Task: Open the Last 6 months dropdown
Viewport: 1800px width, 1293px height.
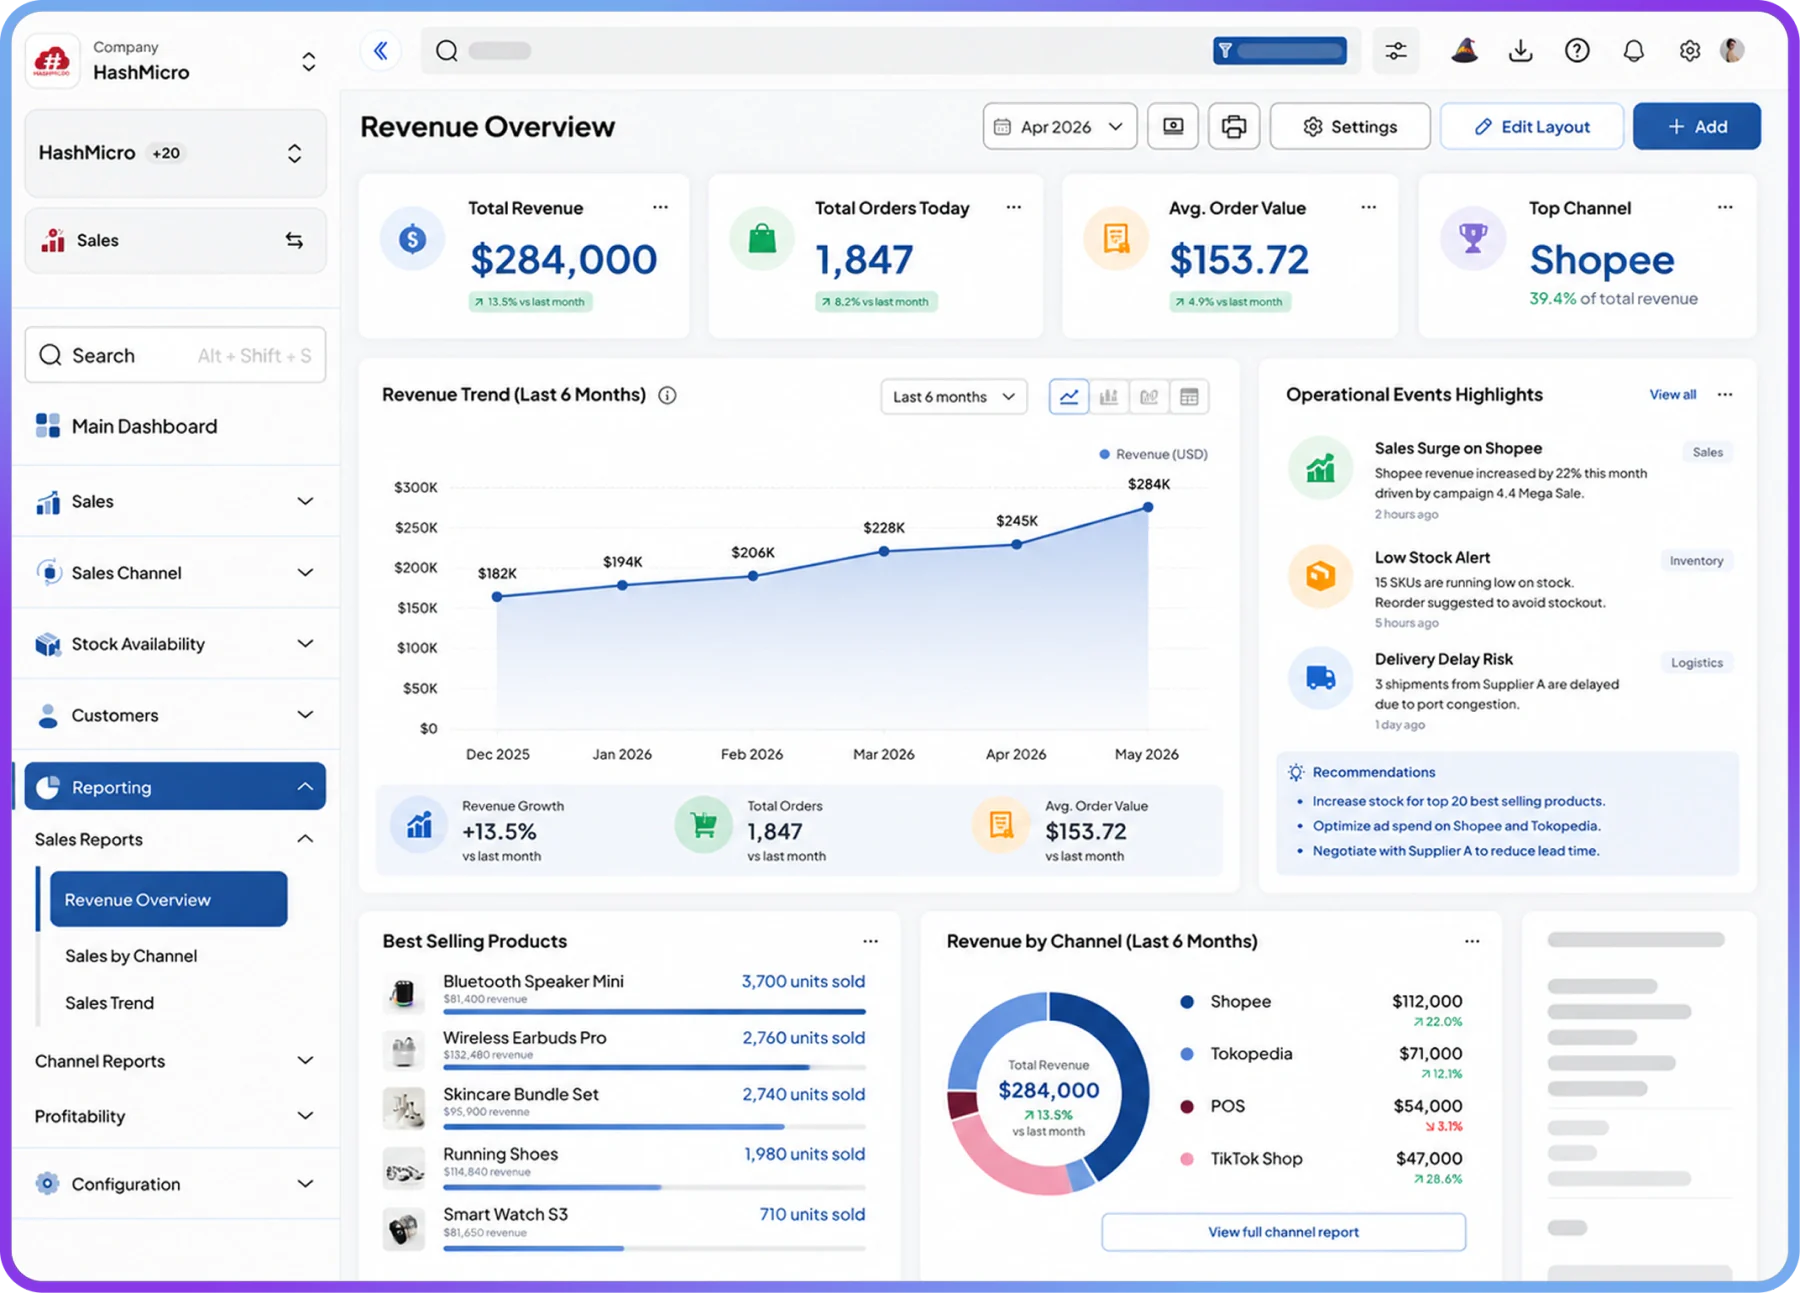Action: (954, 397)
